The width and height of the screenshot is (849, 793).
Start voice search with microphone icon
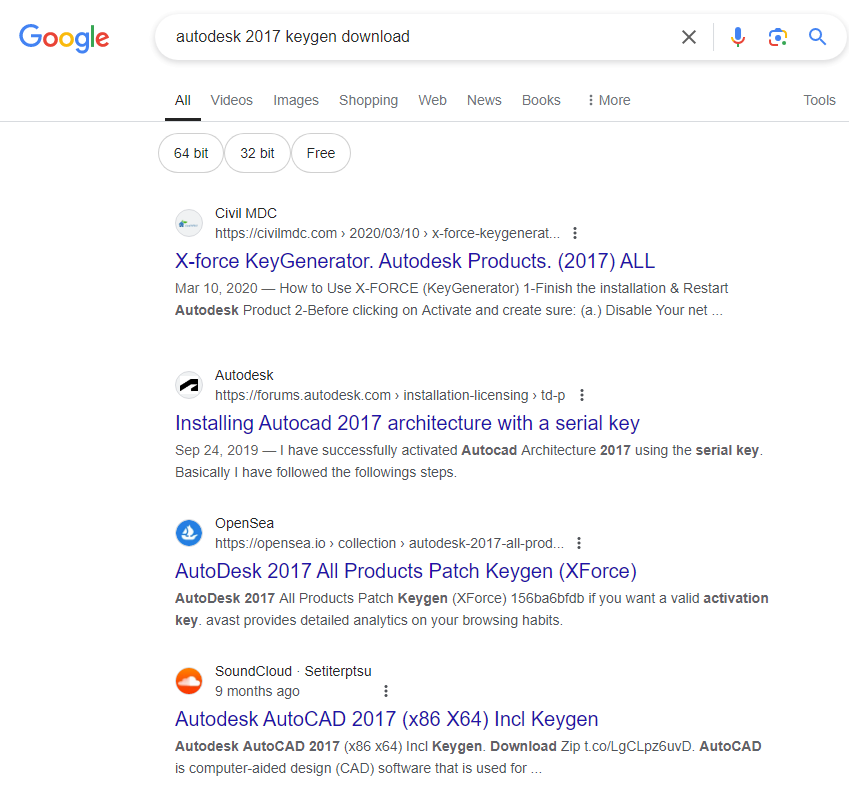pos(738,37)
